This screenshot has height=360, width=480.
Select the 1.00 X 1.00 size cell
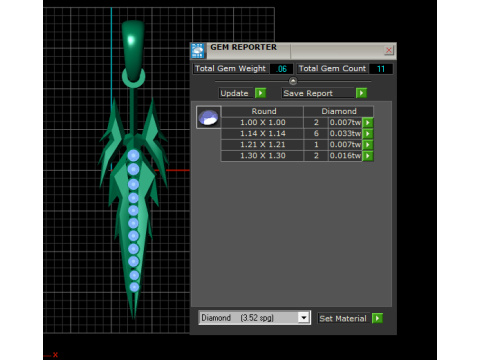click(263, 123)
